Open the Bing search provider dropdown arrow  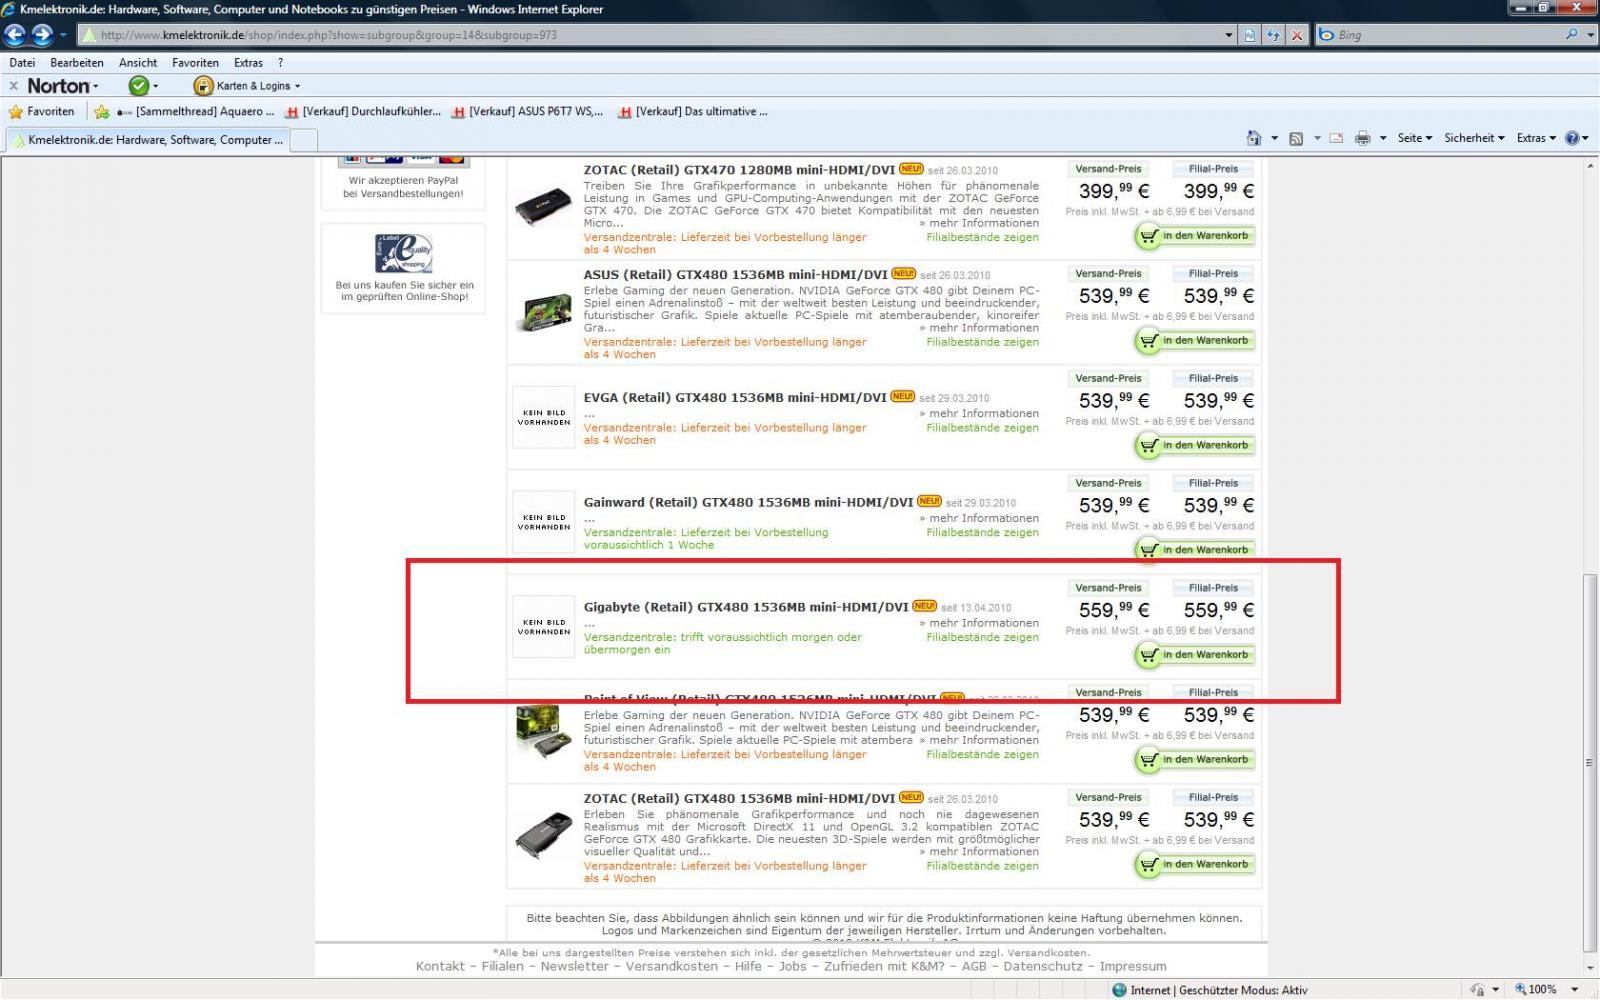coord(1590,35)
